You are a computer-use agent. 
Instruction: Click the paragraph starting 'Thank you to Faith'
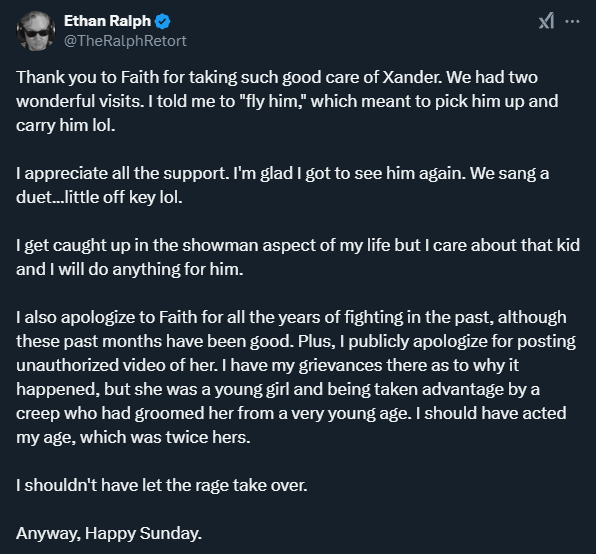[287, 101]
